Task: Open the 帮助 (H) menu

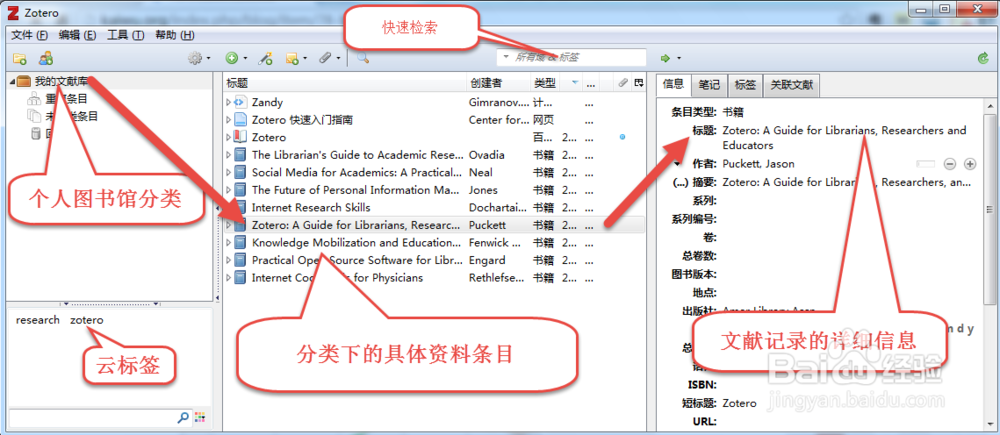Action: coord(175,35)
